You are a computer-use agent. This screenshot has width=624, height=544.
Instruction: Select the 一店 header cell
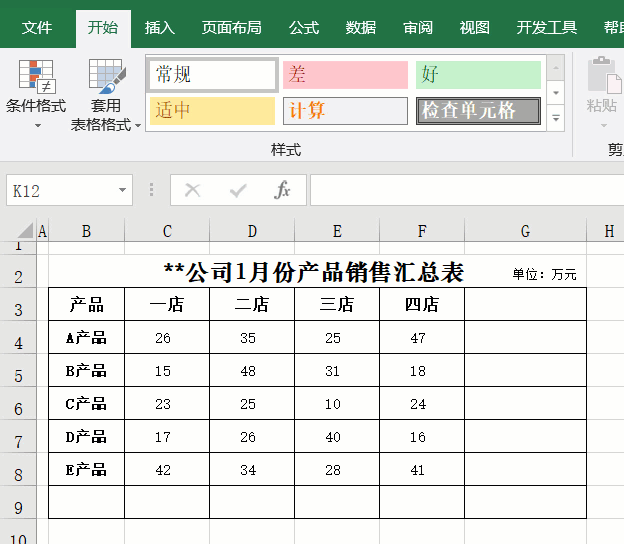[167, 304]
